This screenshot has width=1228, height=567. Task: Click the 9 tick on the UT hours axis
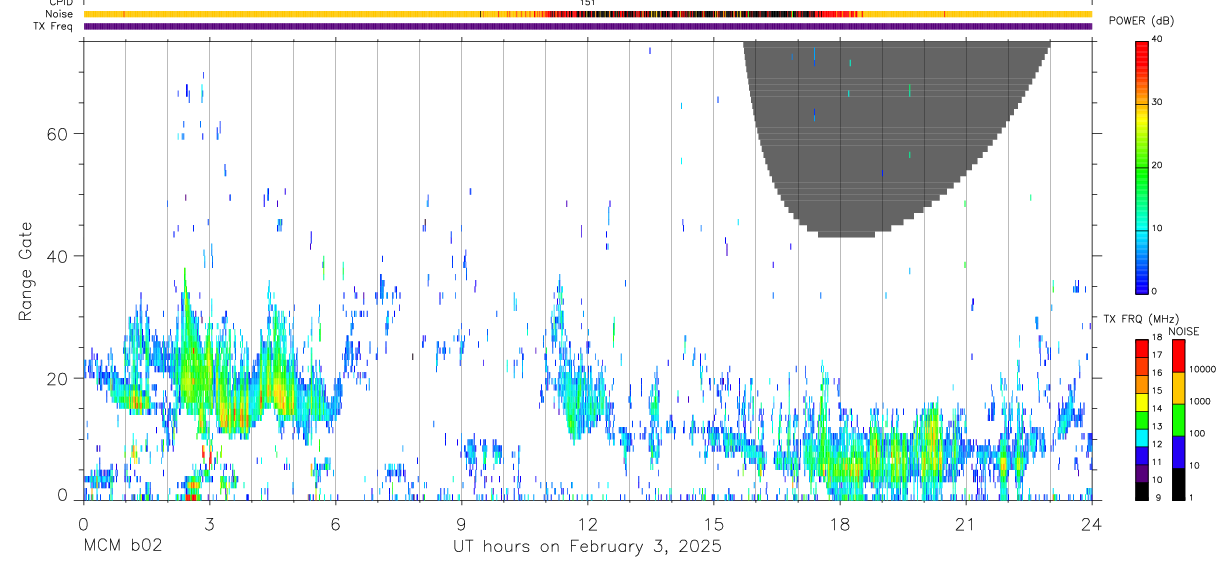pyautogui.click(x=461, y=522)
